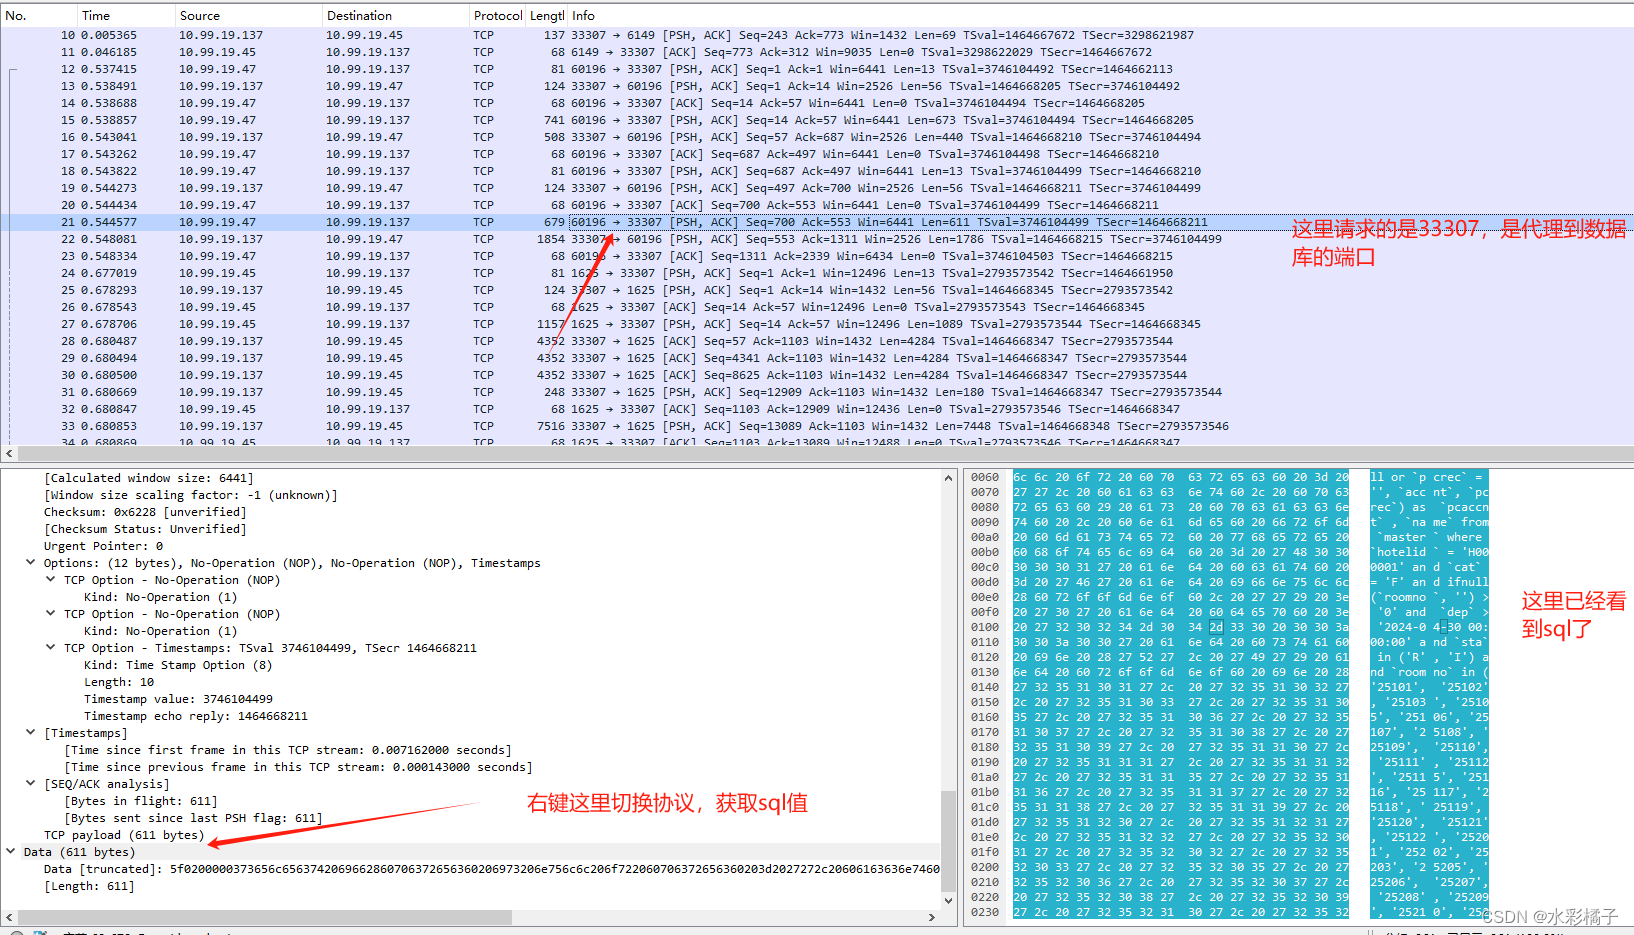Select packet number 16 with length 508
Screen dimensions: 1634x935
[x=817, y=137]
